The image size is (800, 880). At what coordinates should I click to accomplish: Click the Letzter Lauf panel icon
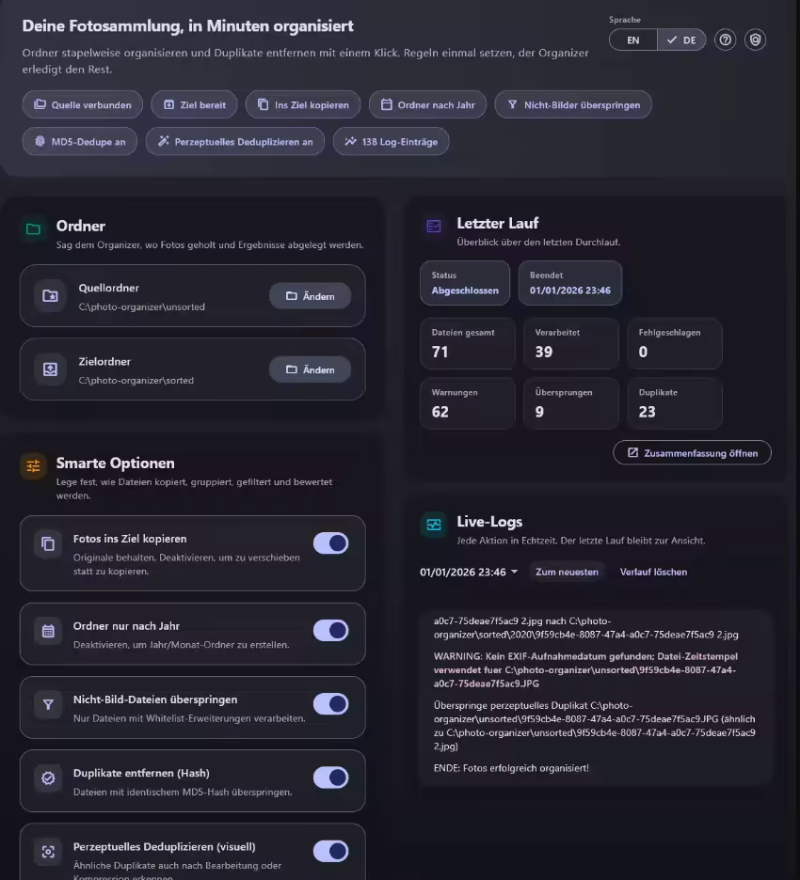pos(434,227)
